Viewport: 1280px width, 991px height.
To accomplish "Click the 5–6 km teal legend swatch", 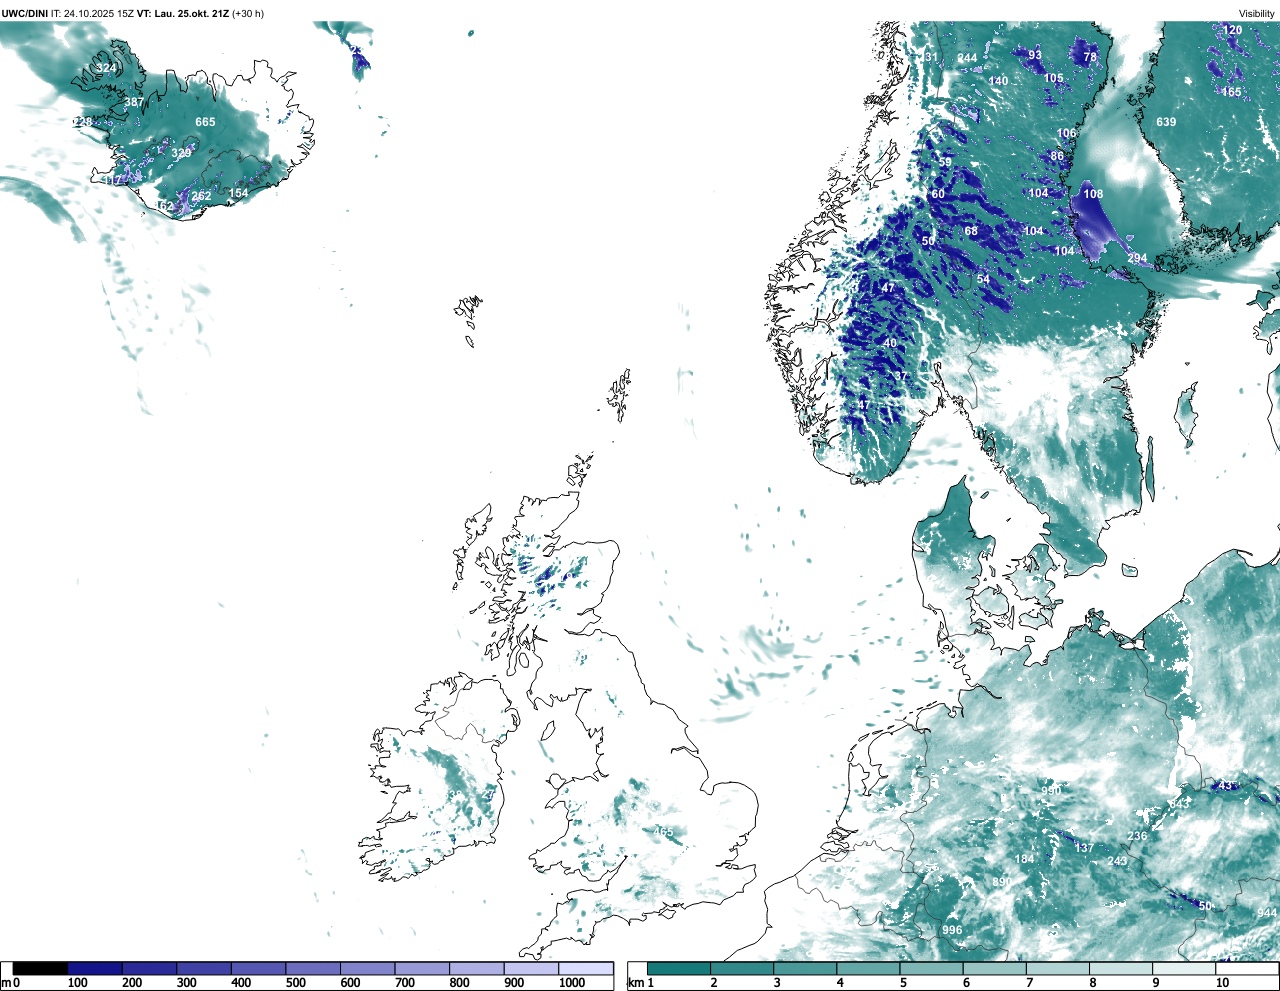I will [x=931, y=968].
